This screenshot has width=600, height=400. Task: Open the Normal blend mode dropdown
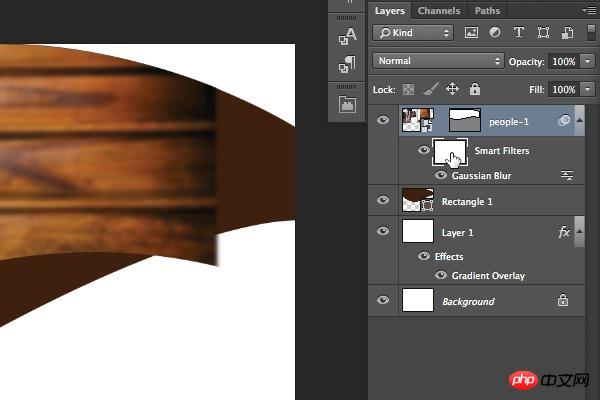click(439, 61)
